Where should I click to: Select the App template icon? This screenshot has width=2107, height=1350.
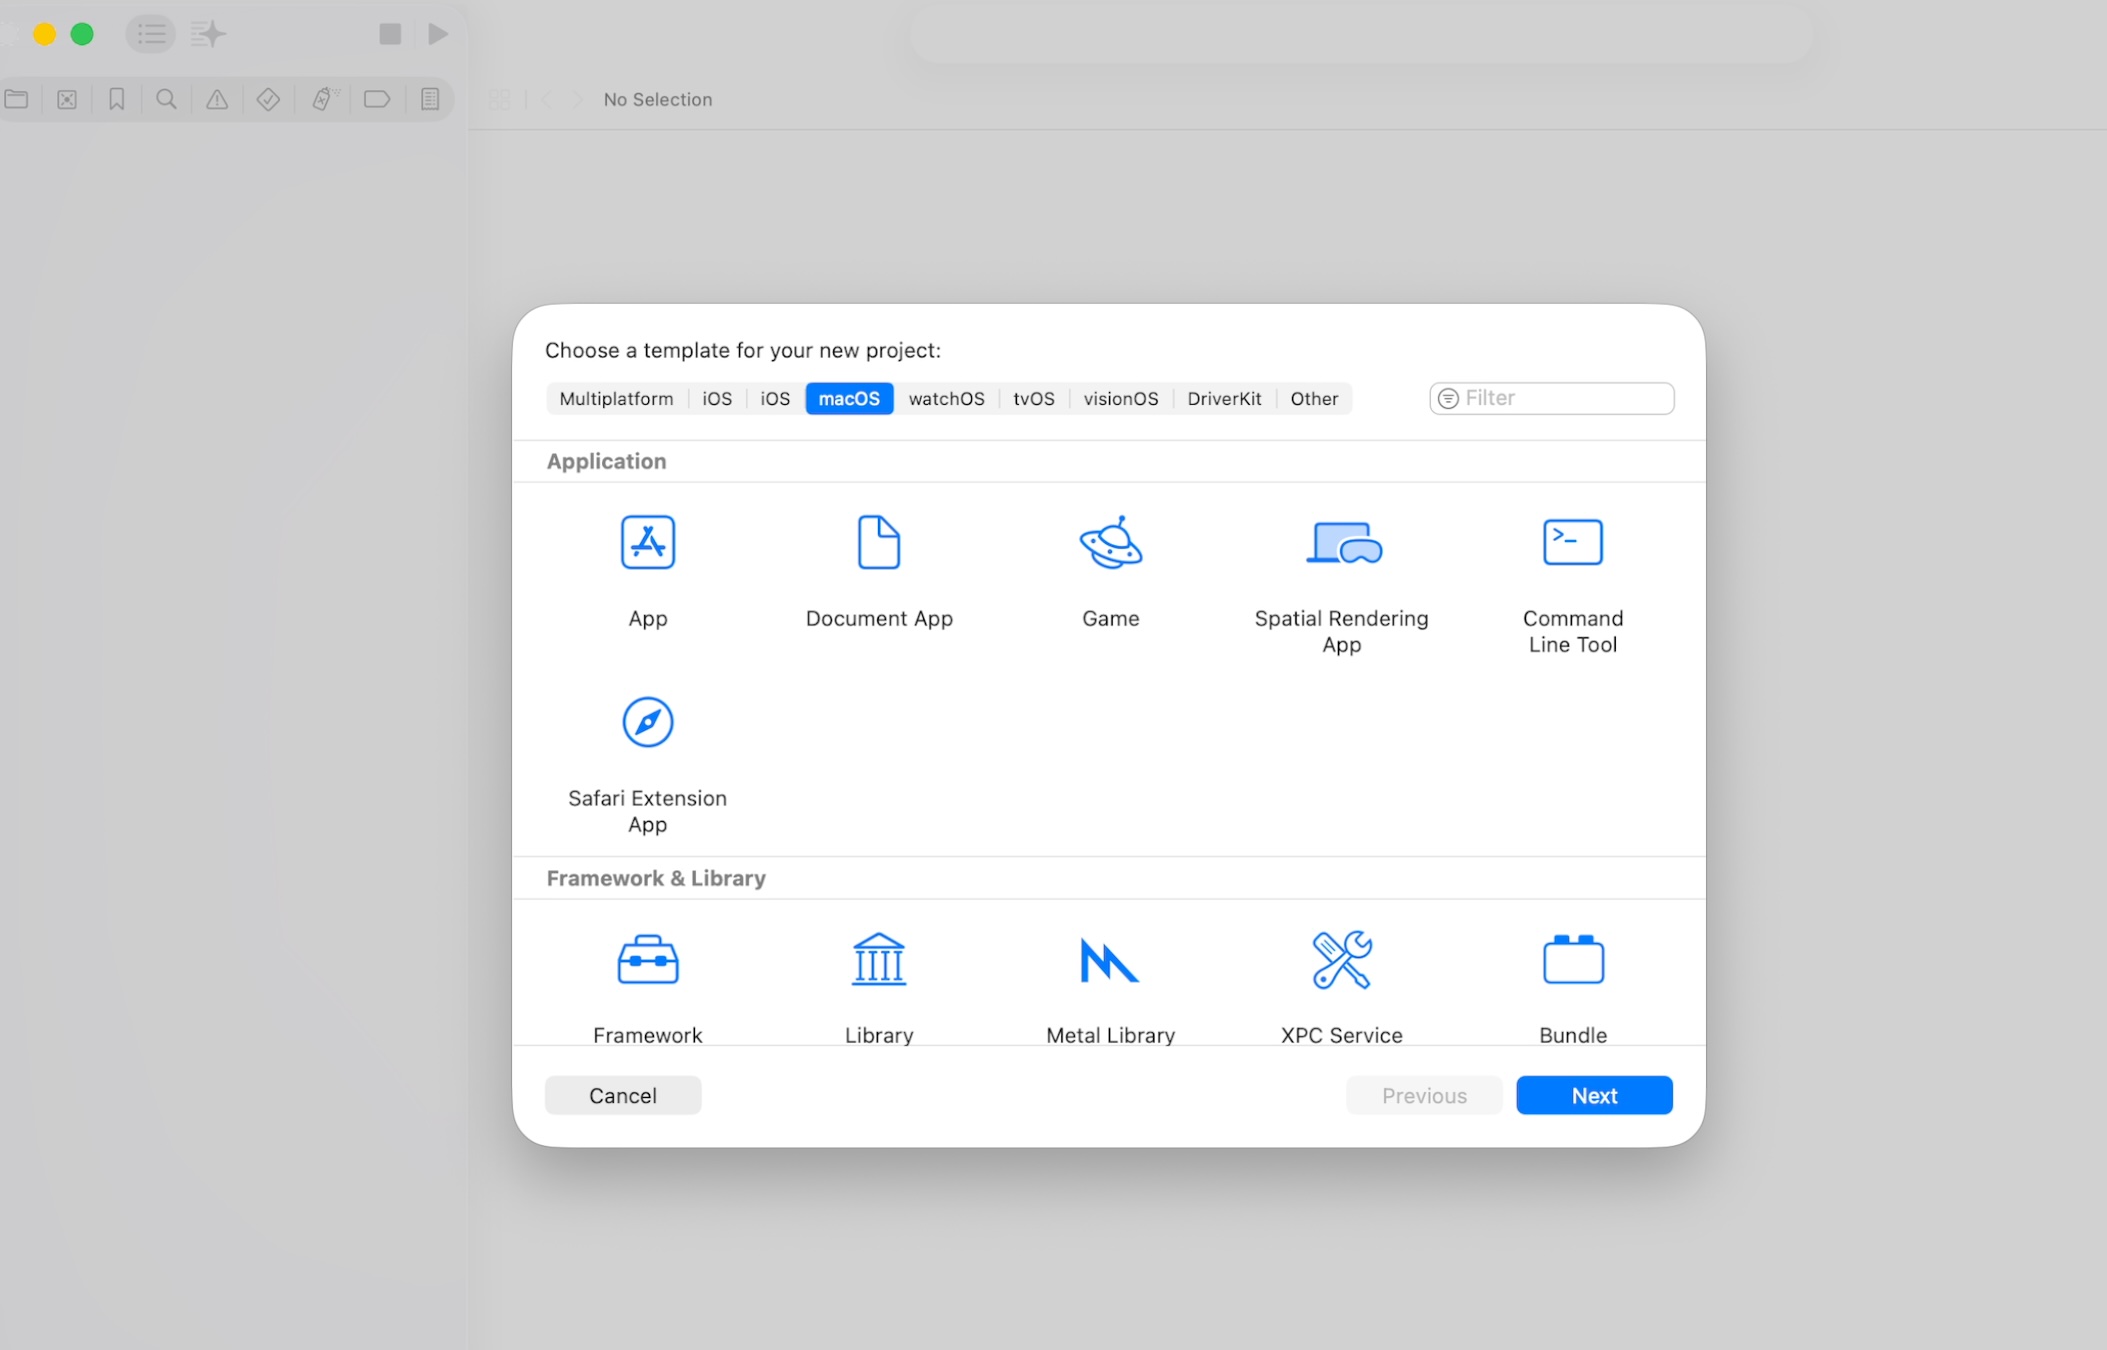pos(647,543)
